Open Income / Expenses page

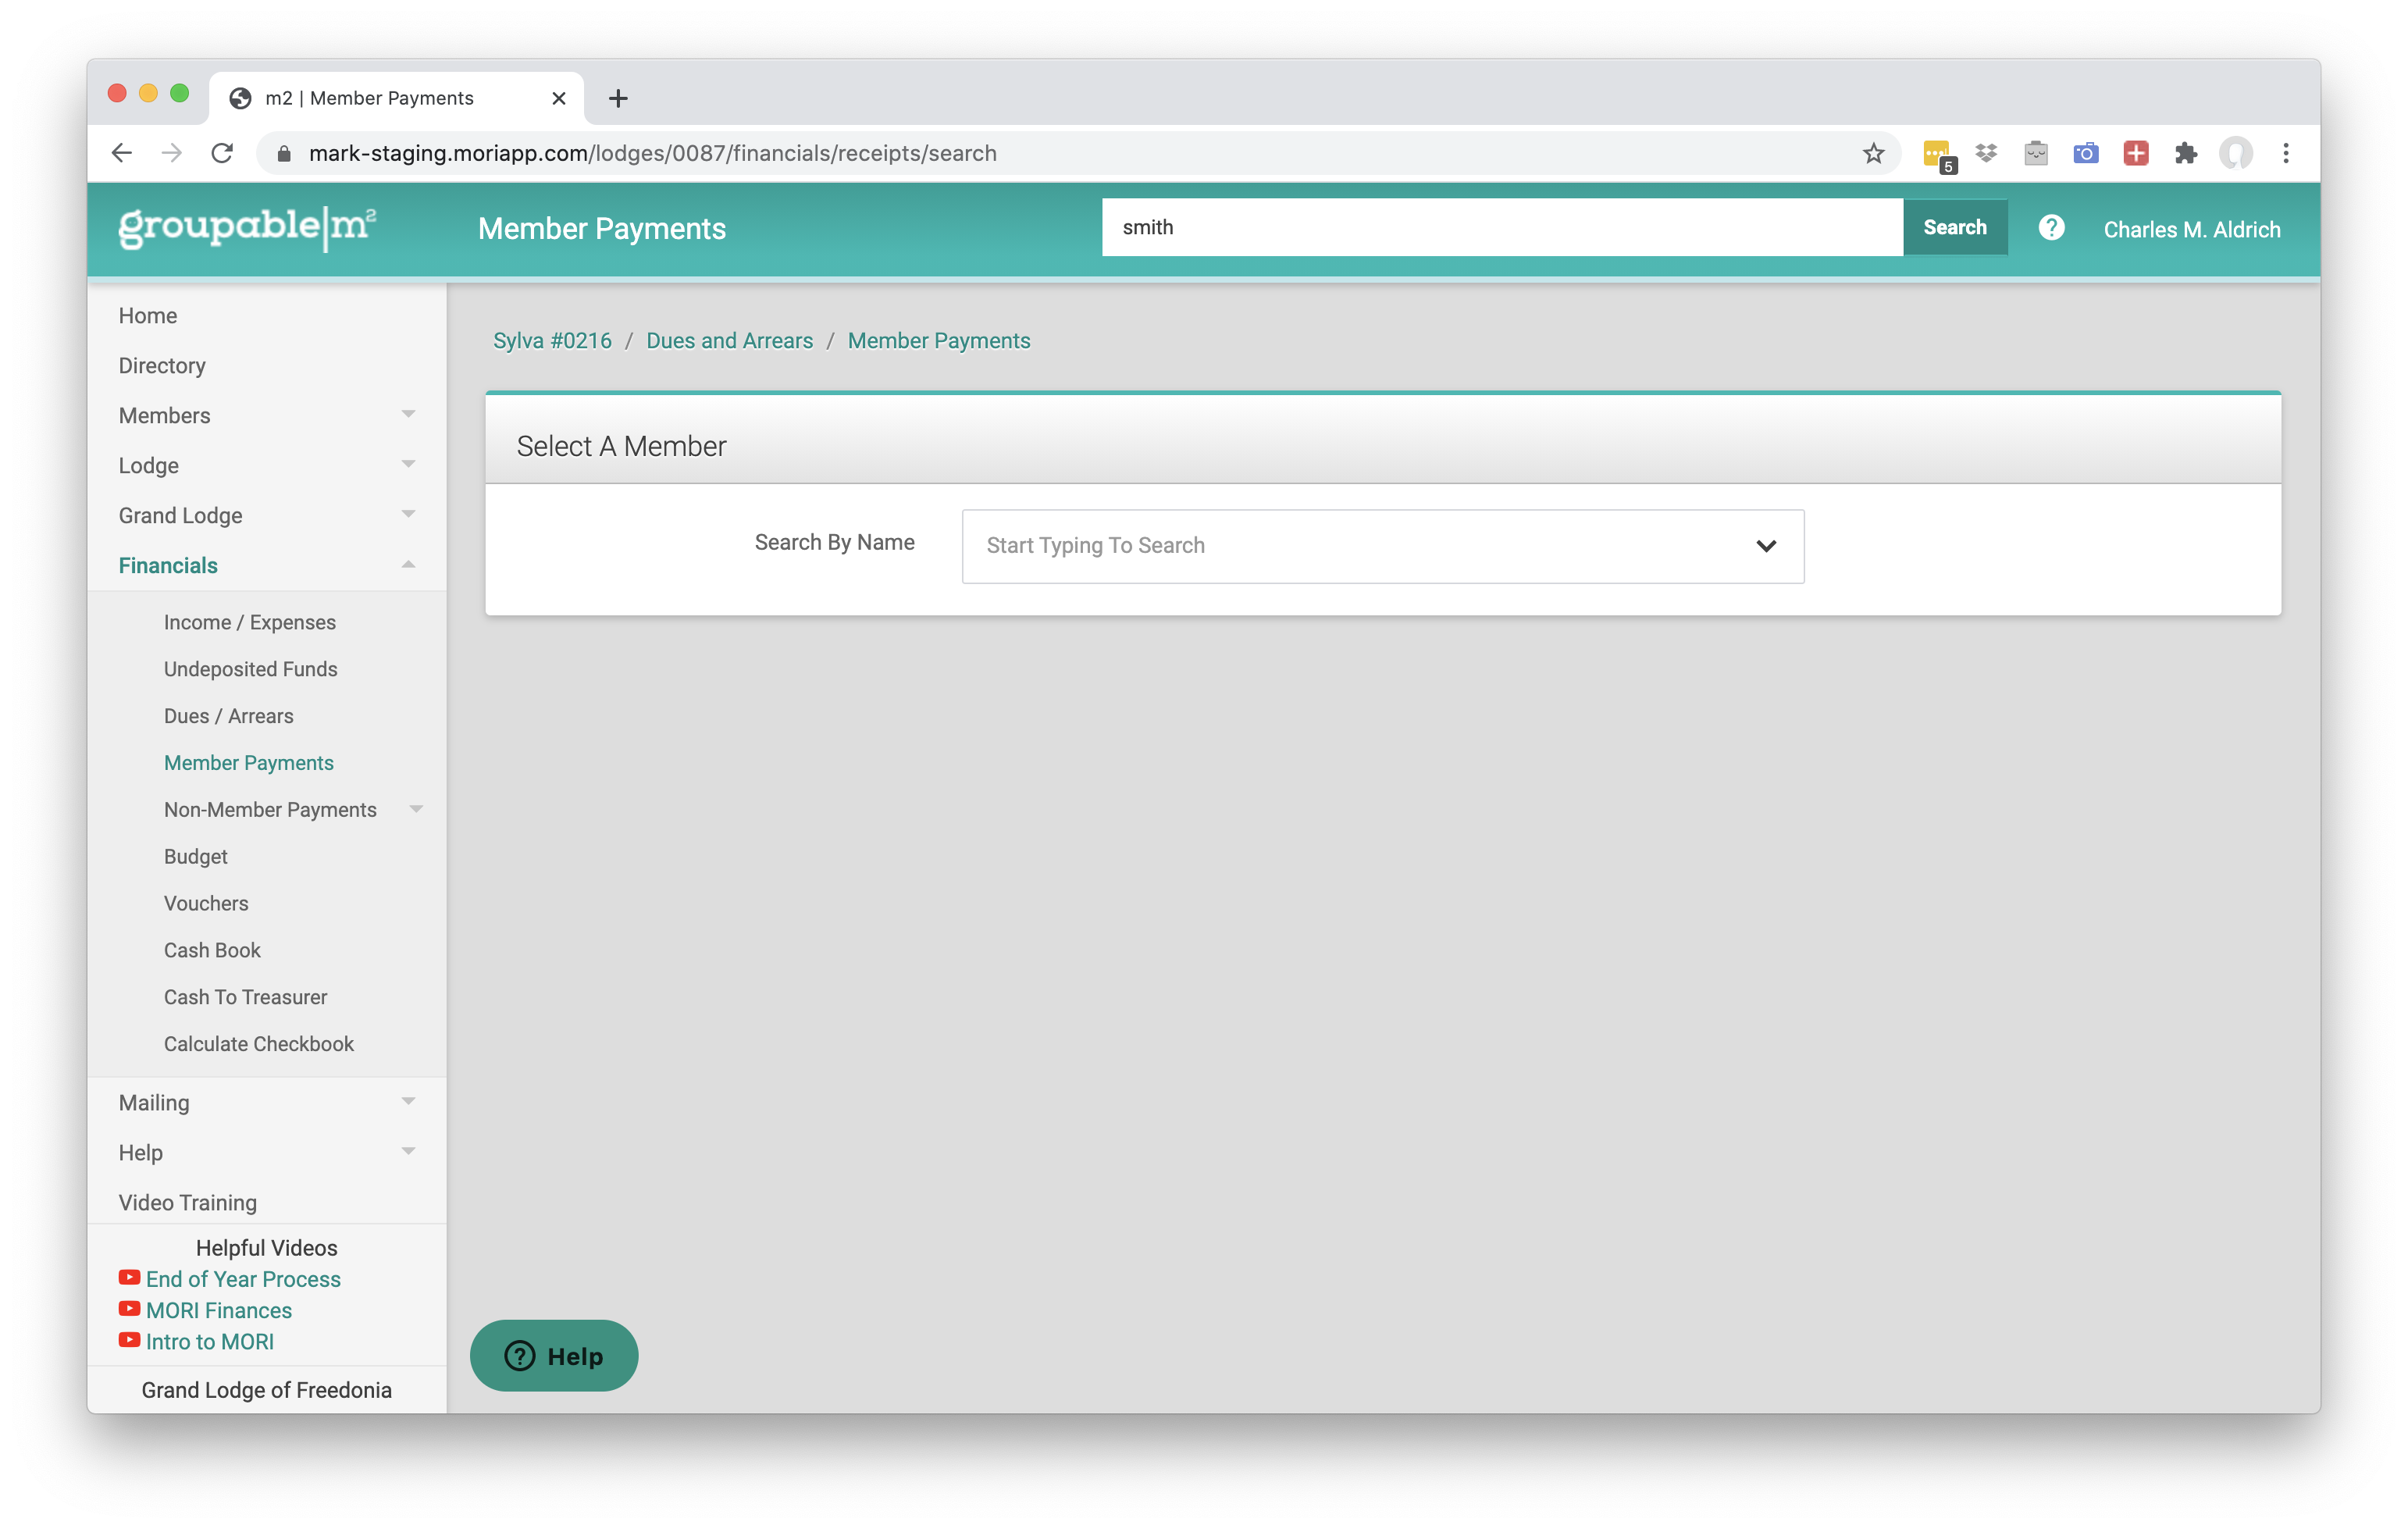(x=250, y=622)
